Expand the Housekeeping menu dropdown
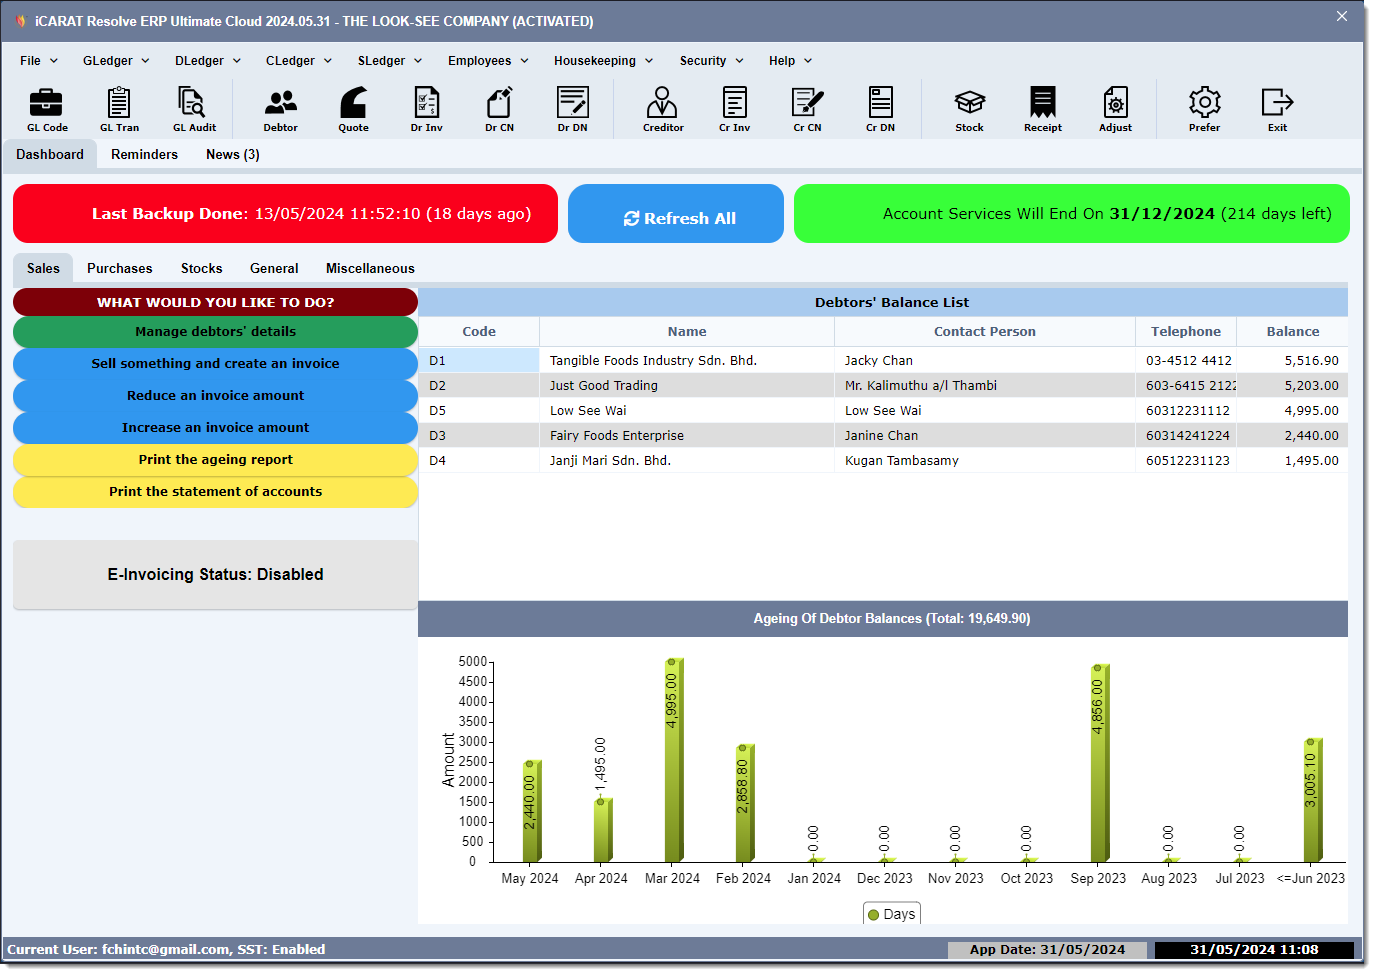 click(604, 61)
